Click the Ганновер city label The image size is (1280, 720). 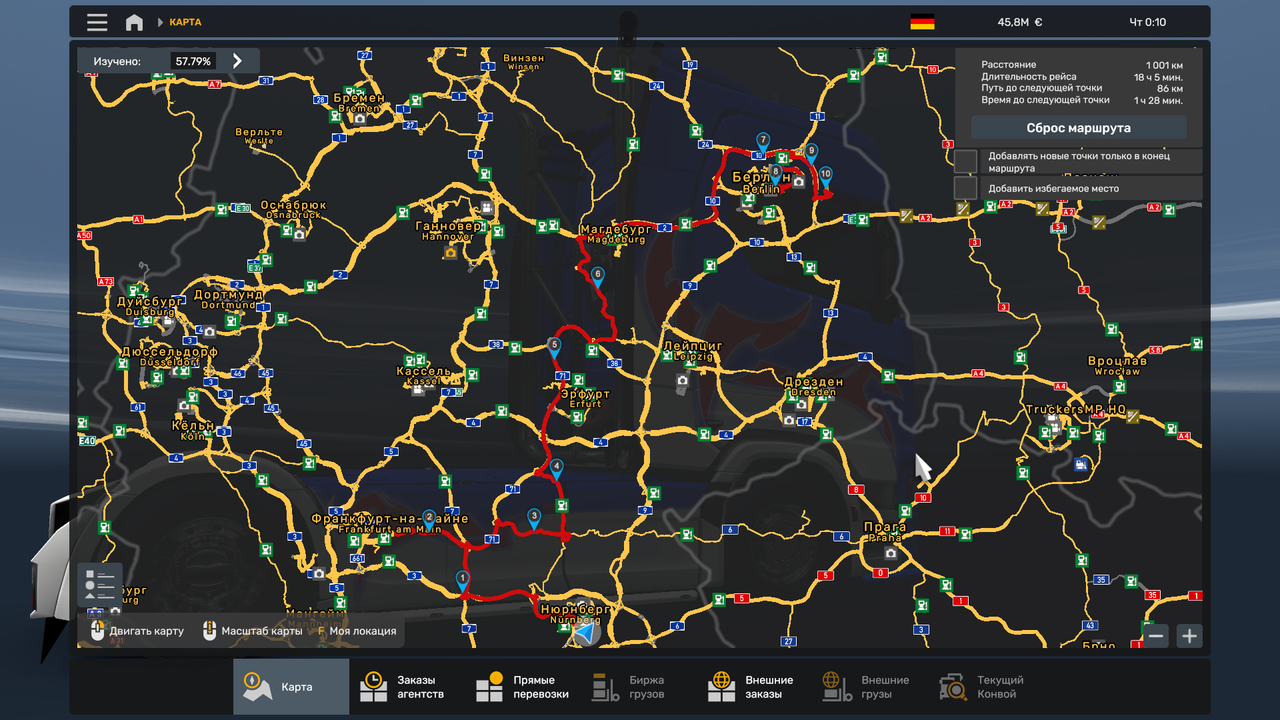pos(447,226)
